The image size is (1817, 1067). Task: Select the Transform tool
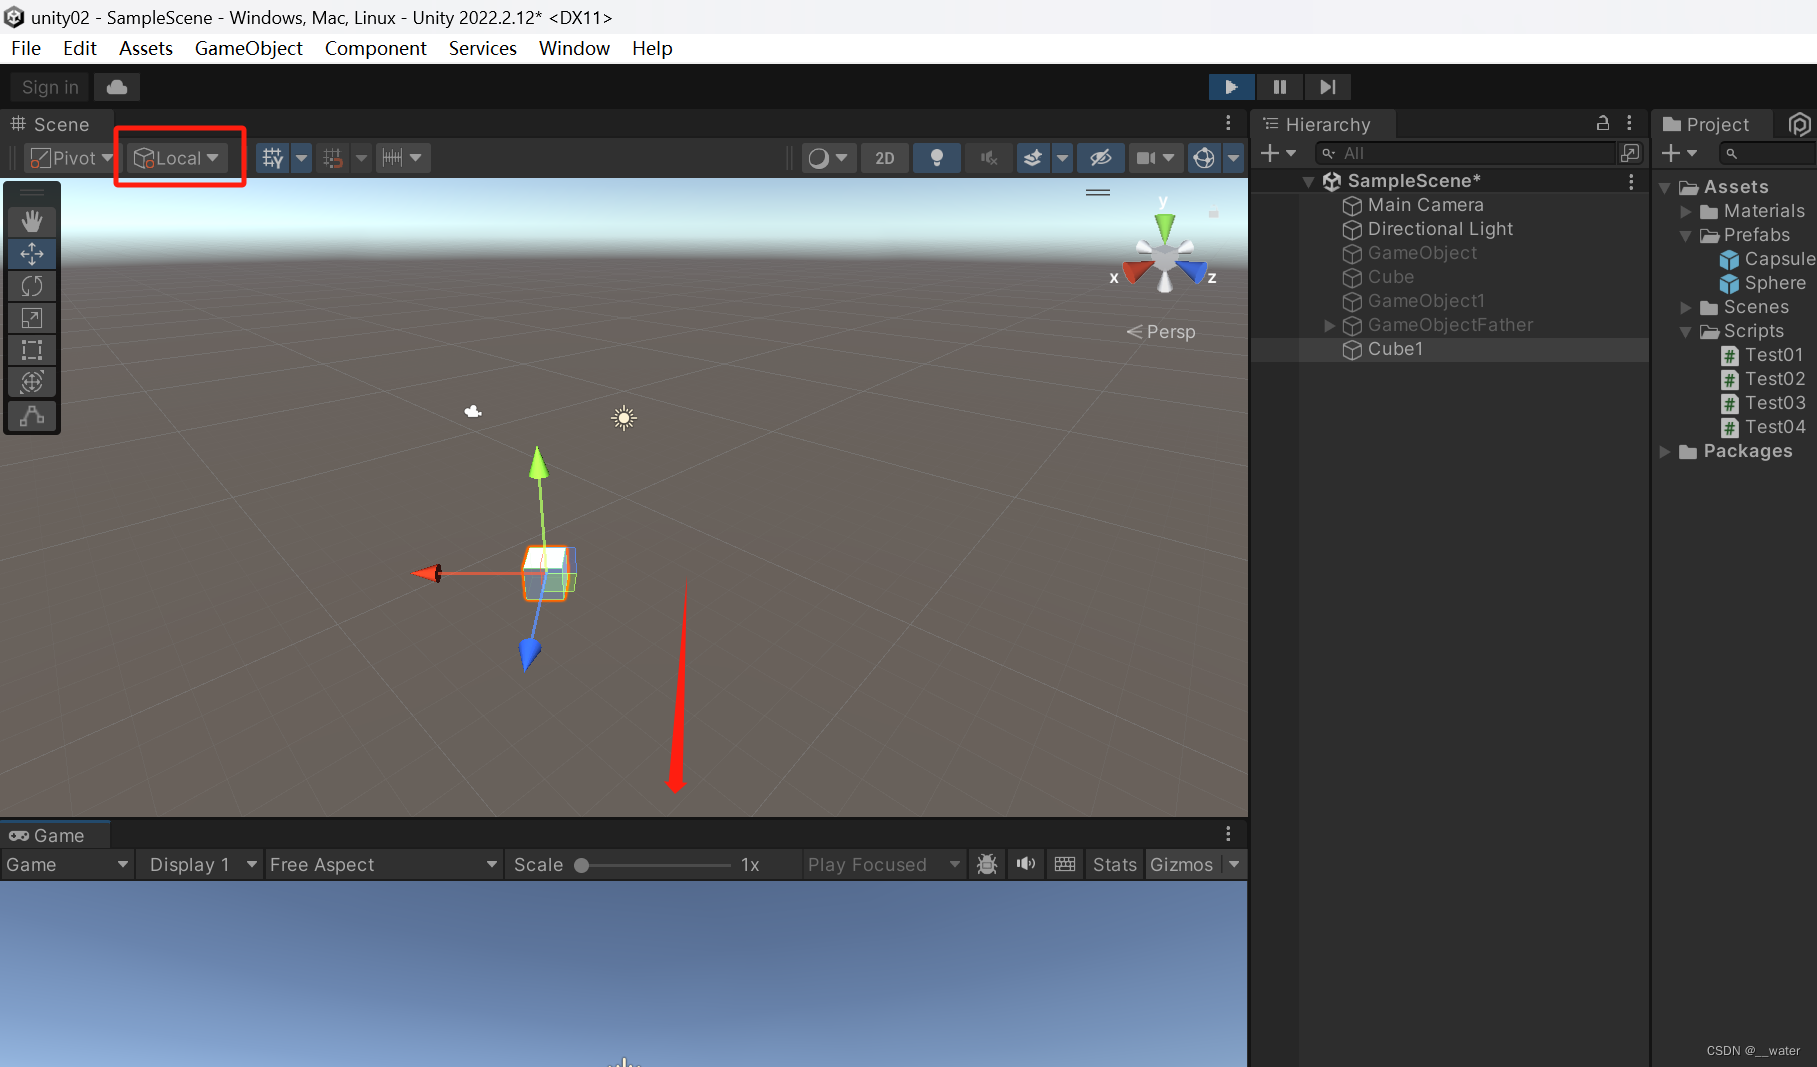coord(32,382)
